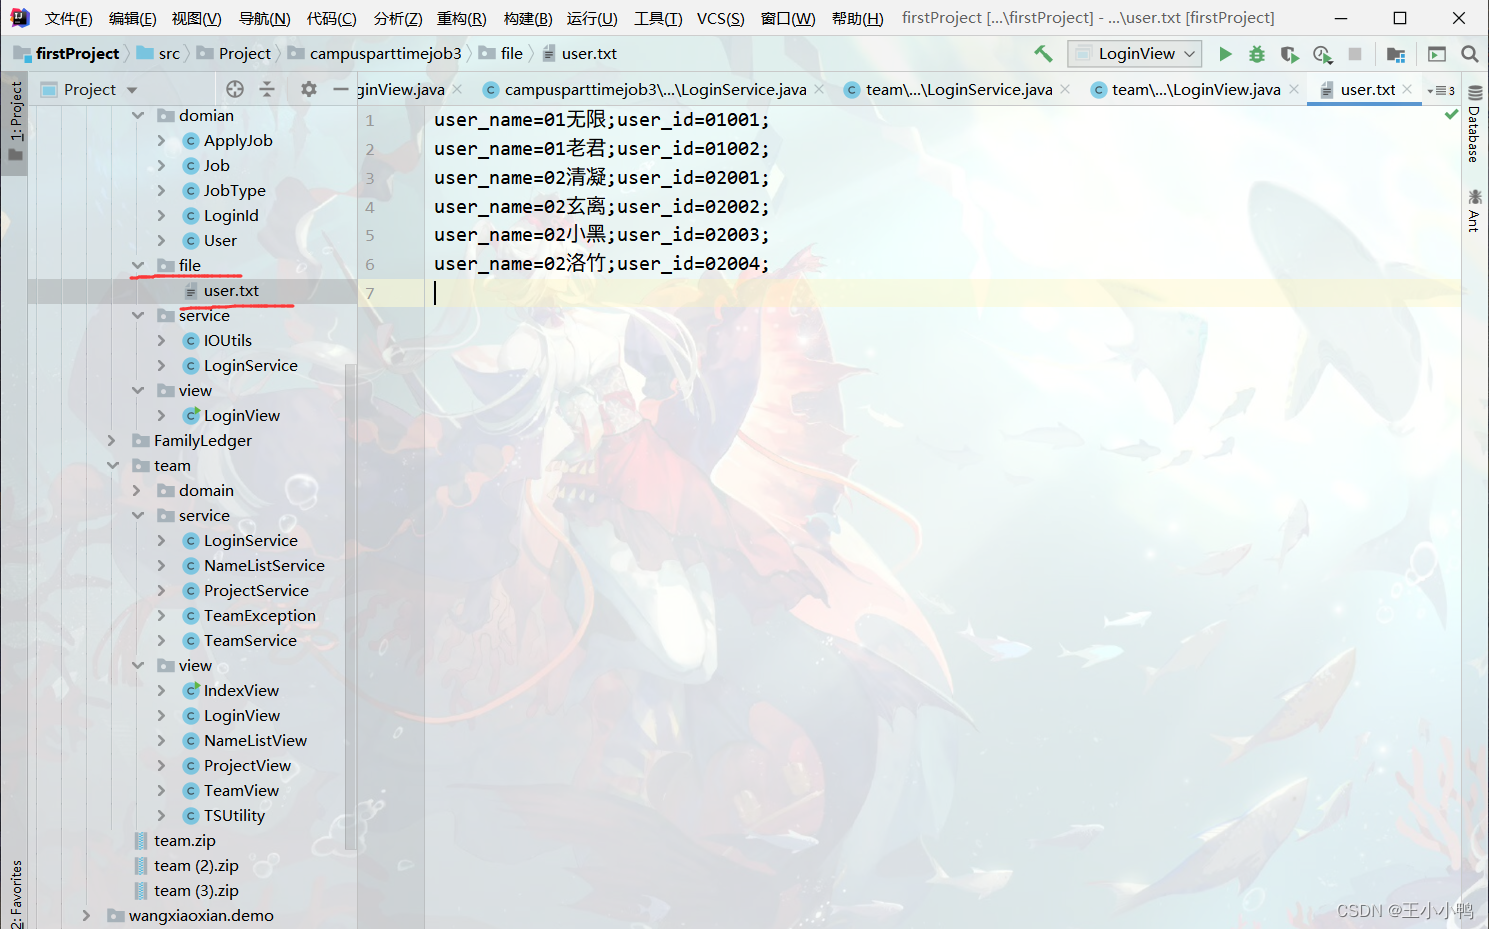Collapse the file folder
The width and height of the screenshot is (1489, 929).
(x=138, y=266)
